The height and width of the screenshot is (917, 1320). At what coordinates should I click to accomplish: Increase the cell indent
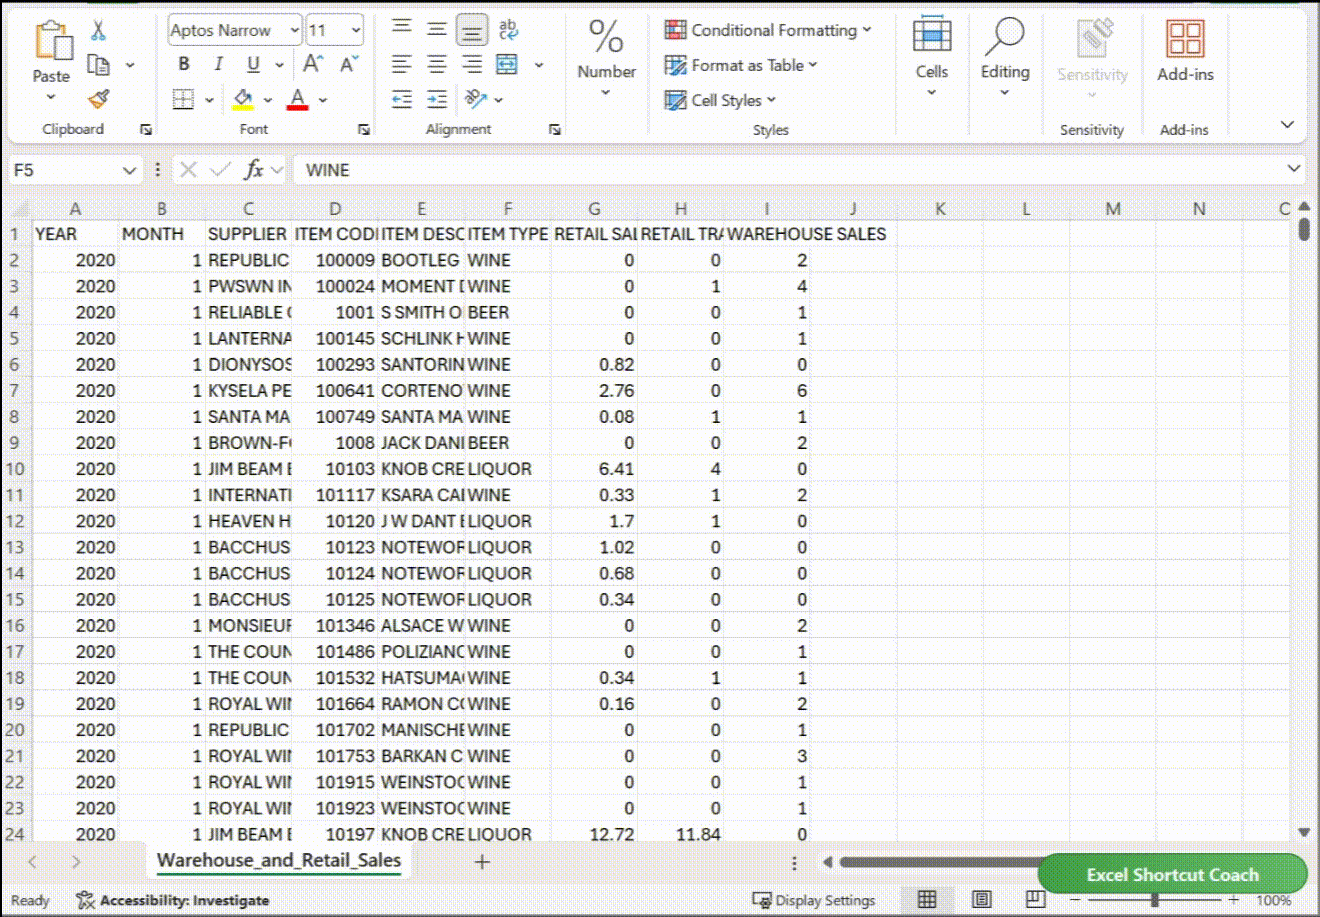click(437, 99)
